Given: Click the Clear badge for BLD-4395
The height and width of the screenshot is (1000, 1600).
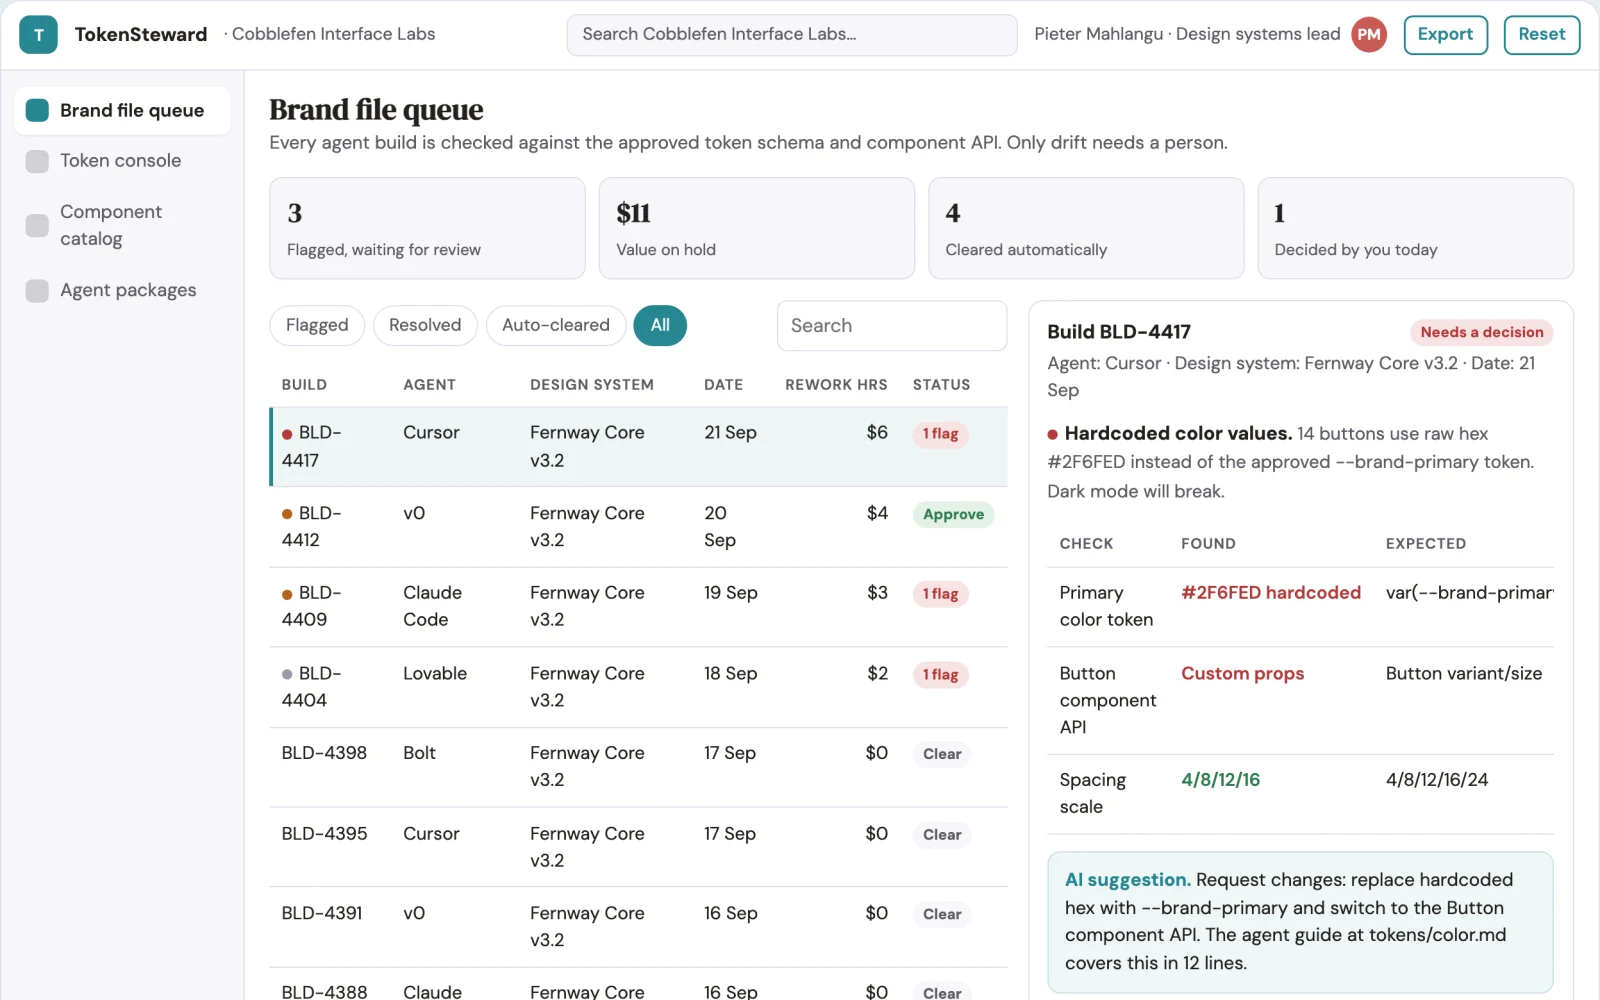Looking at the screenshot, I should [942, 835].
